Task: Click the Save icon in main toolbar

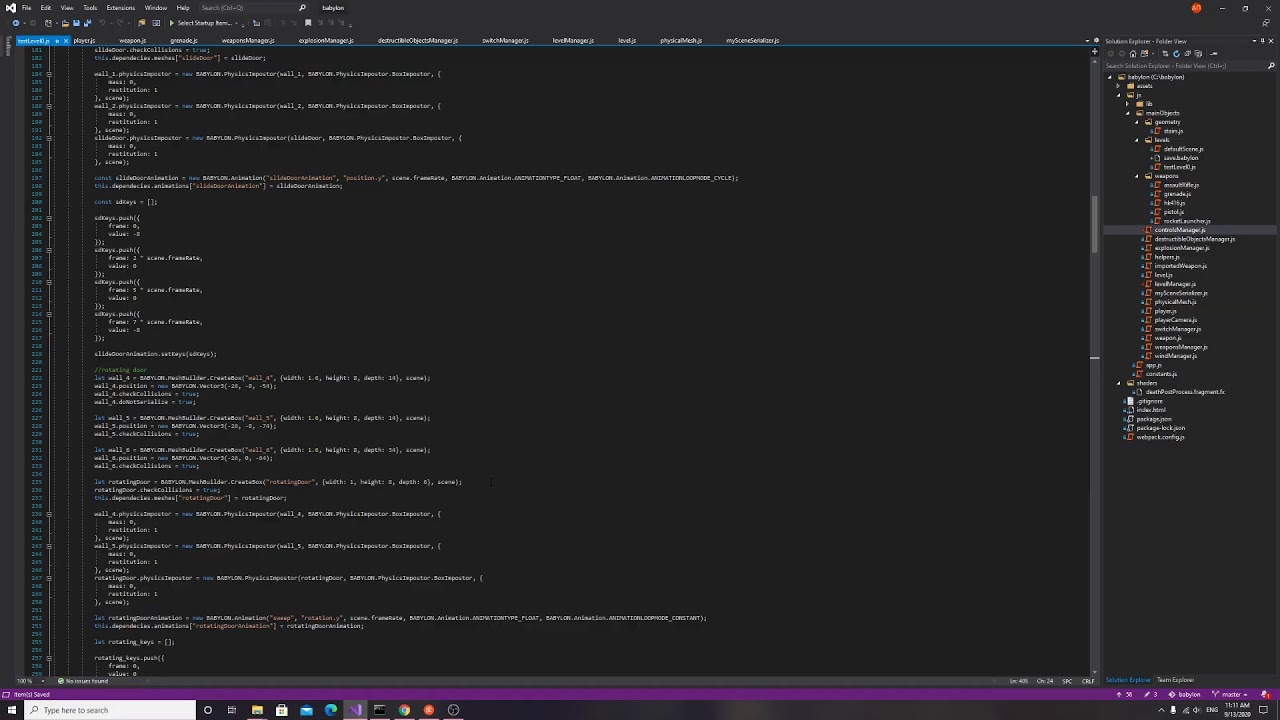Action: tap(76, 23)
